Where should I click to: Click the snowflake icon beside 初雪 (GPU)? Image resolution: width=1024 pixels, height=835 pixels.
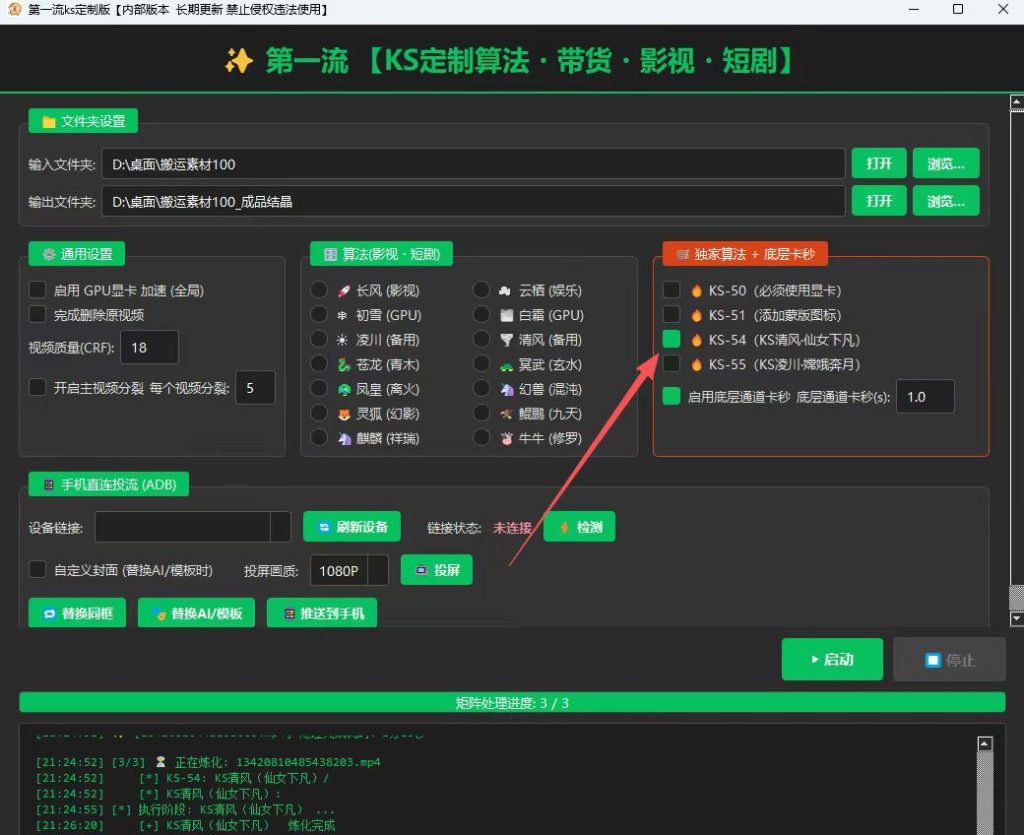pyautogui.click(x=342, y=315)
